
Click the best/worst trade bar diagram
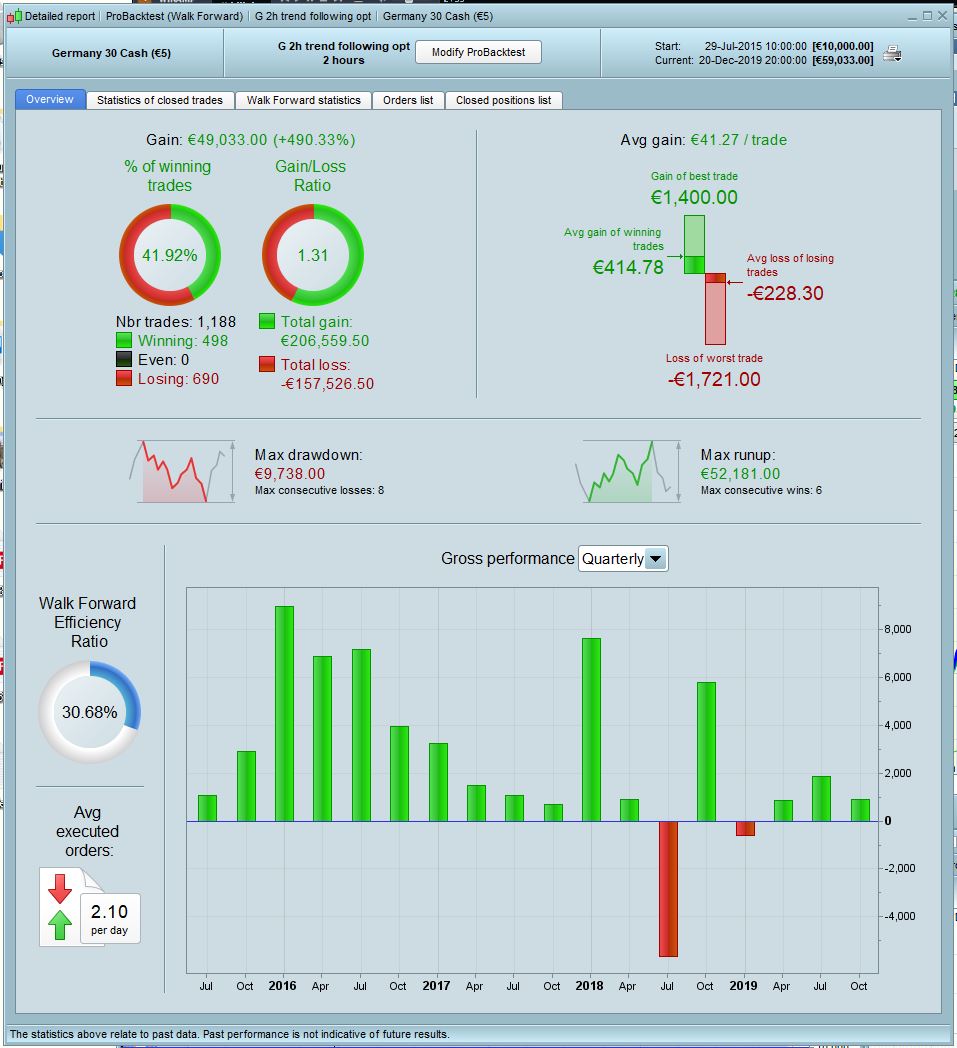tap(705, 279)
